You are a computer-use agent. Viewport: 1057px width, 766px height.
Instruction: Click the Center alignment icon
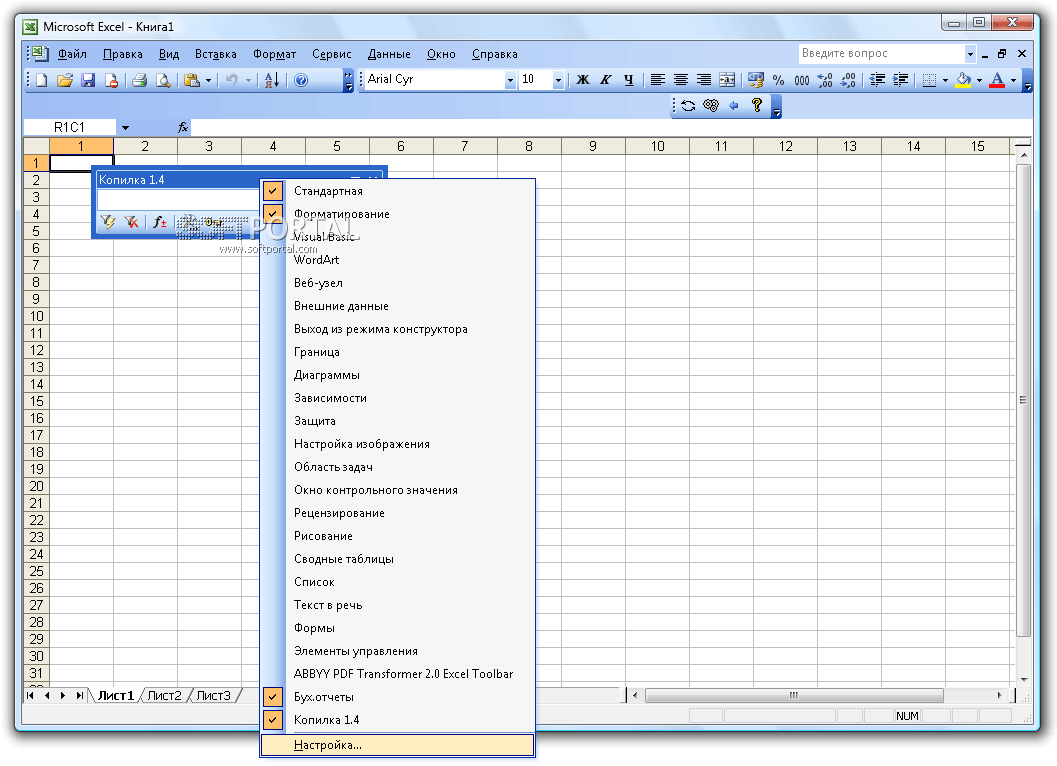tap(681, 80)
